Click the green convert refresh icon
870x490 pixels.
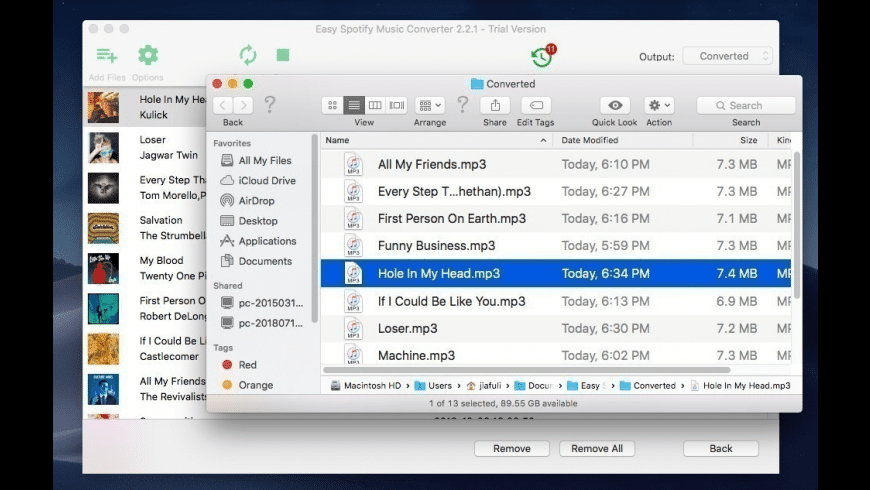point(247,55)
